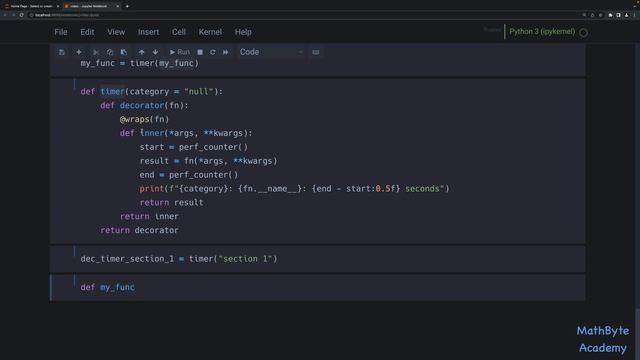Image resolution: width=640 pixels, height=360 pixels.
Task: Restart the kernel with circular arrow icon
Action: [x=213, y=52]
